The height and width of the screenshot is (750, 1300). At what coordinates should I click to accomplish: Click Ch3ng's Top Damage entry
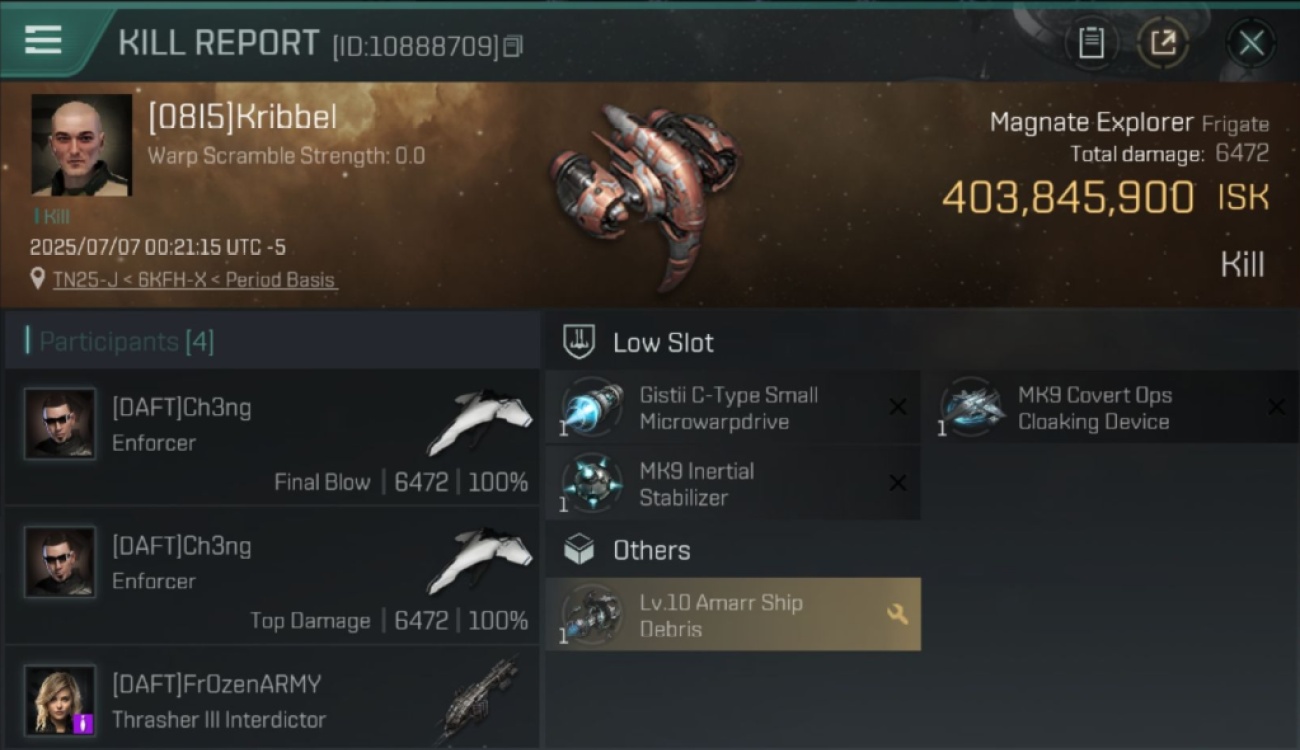coord(272,576)
